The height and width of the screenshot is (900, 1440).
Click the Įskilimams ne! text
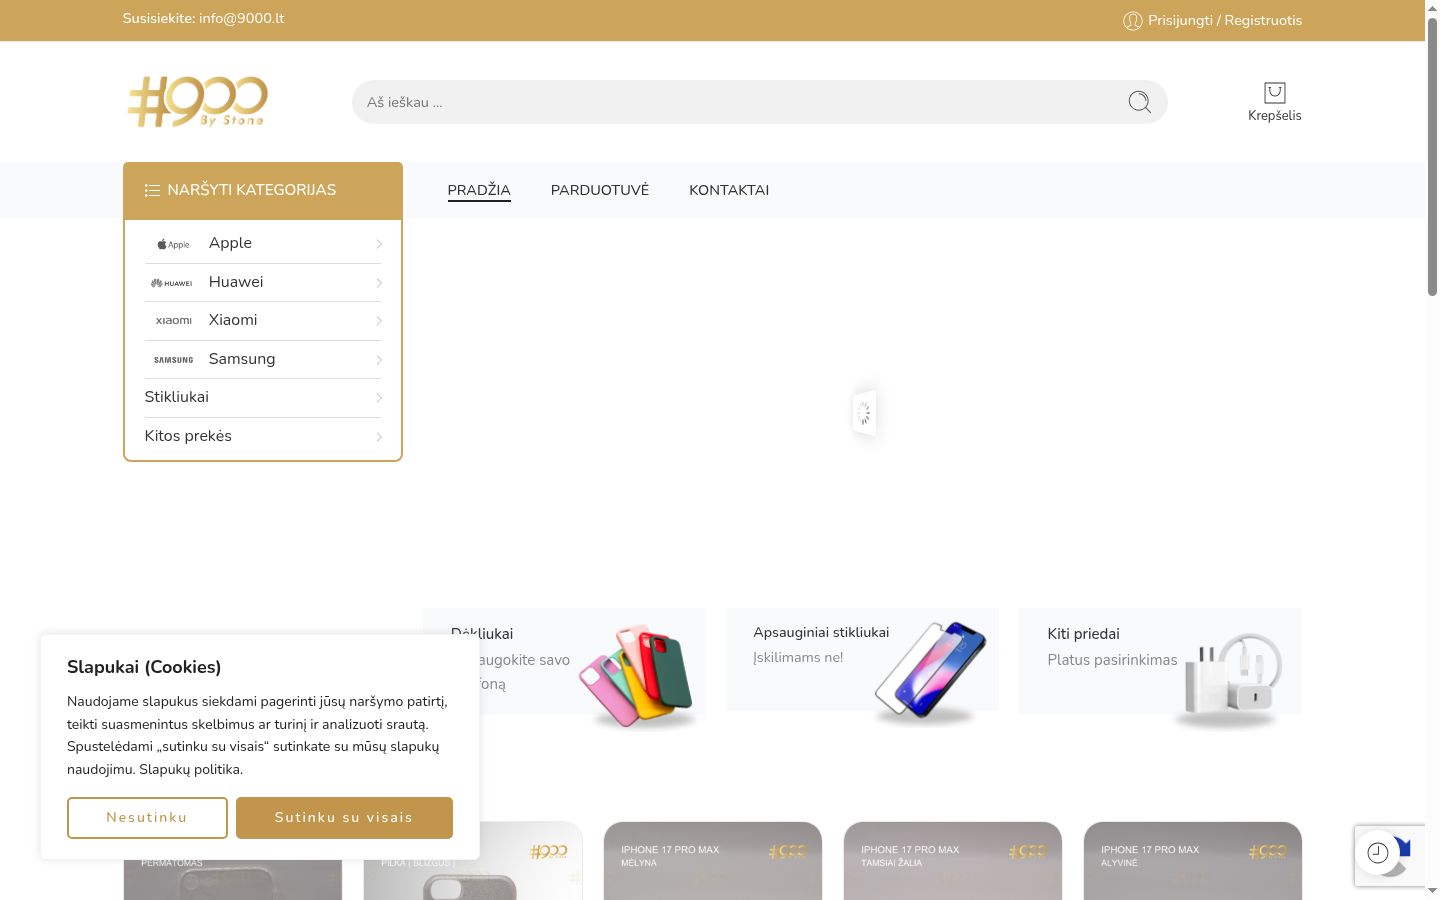click(x=798, y=658)
